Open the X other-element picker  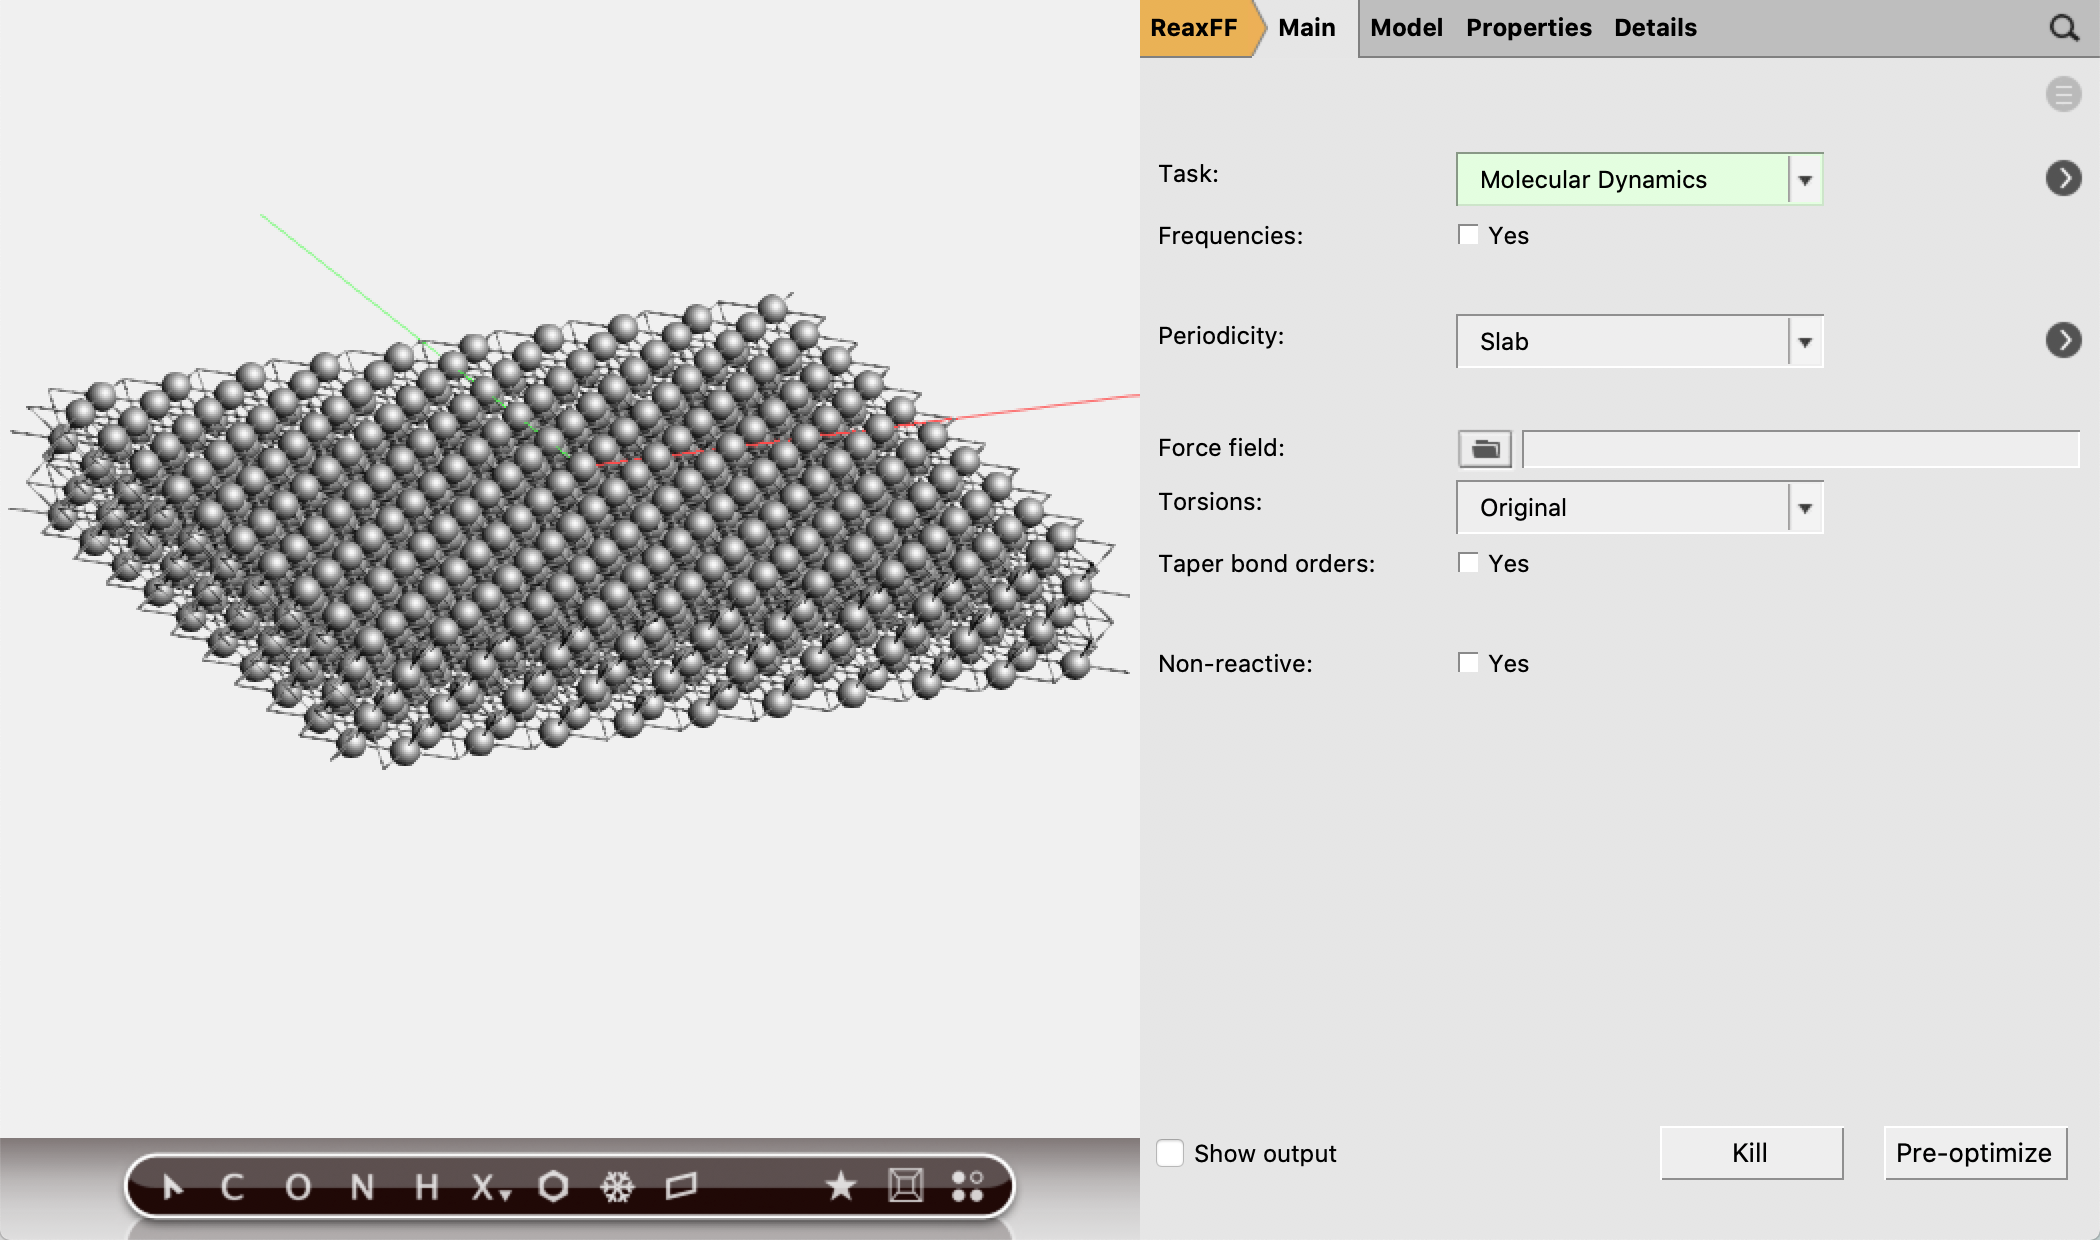(x=490, y=1187)
